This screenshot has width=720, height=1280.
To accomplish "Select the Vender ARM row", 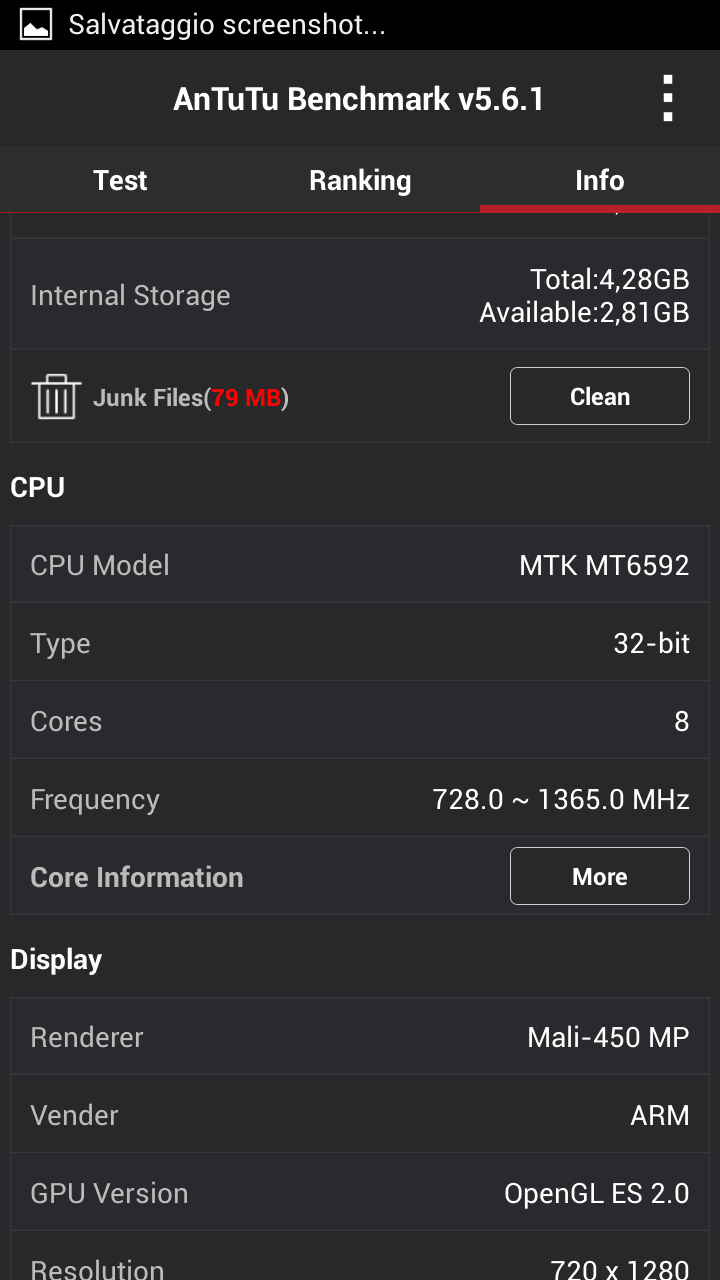I will tap(360, 1115).
